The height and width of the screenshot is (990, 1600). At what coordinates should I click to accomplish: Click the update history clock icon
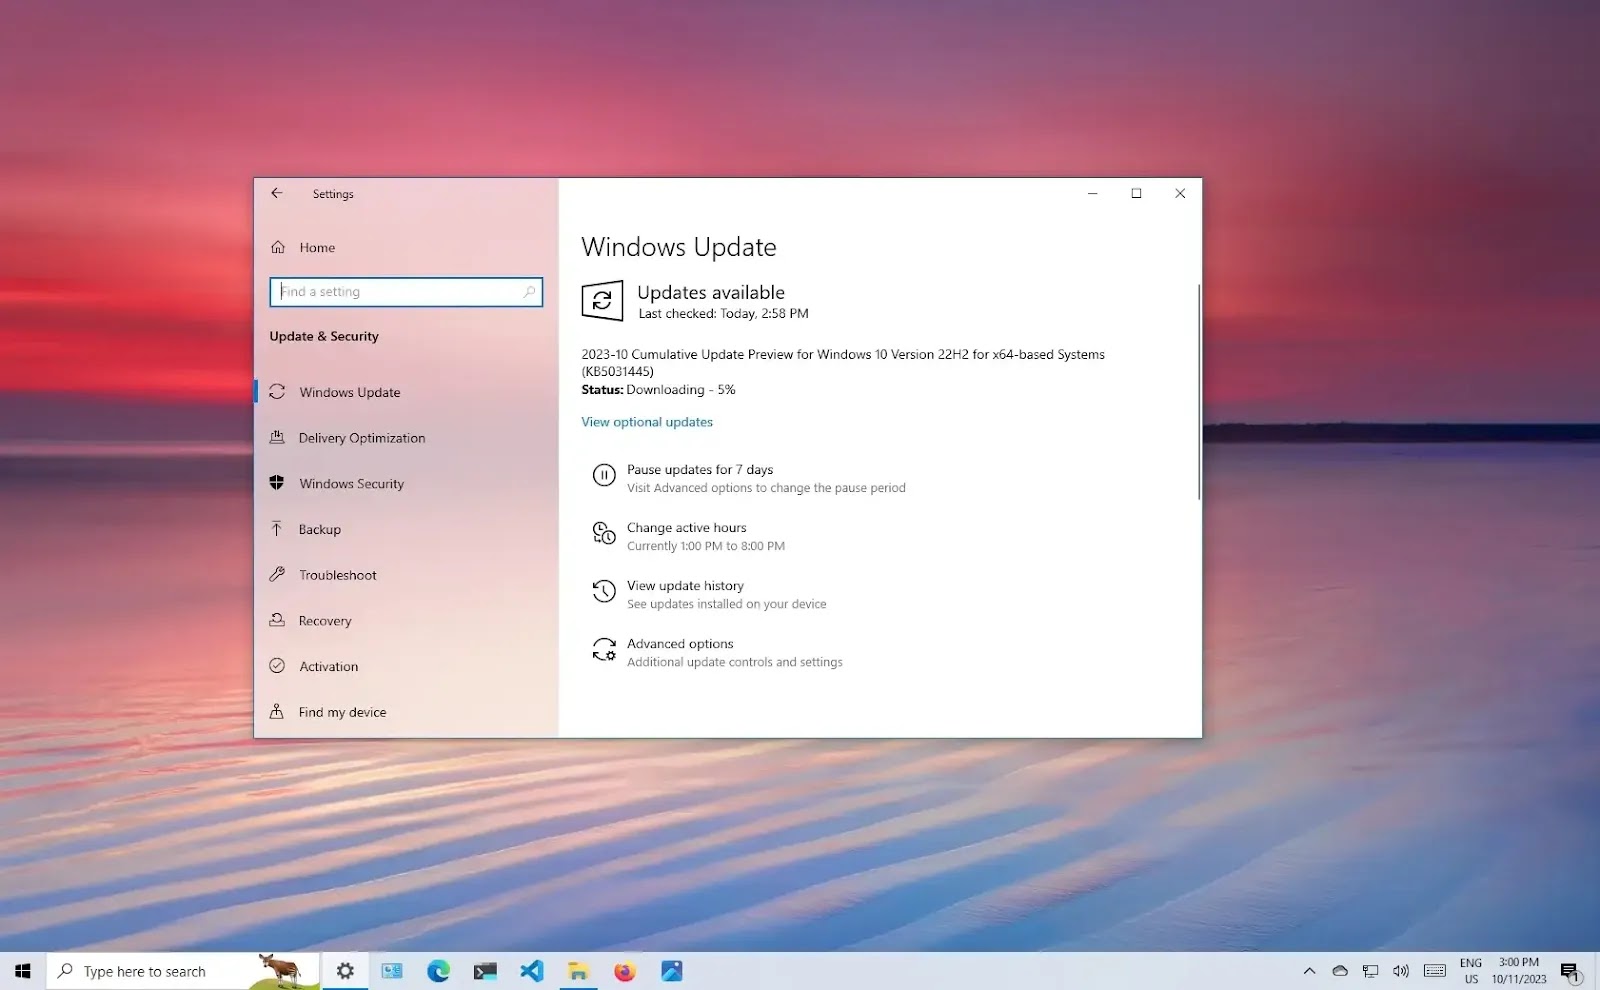click(604, 591)
